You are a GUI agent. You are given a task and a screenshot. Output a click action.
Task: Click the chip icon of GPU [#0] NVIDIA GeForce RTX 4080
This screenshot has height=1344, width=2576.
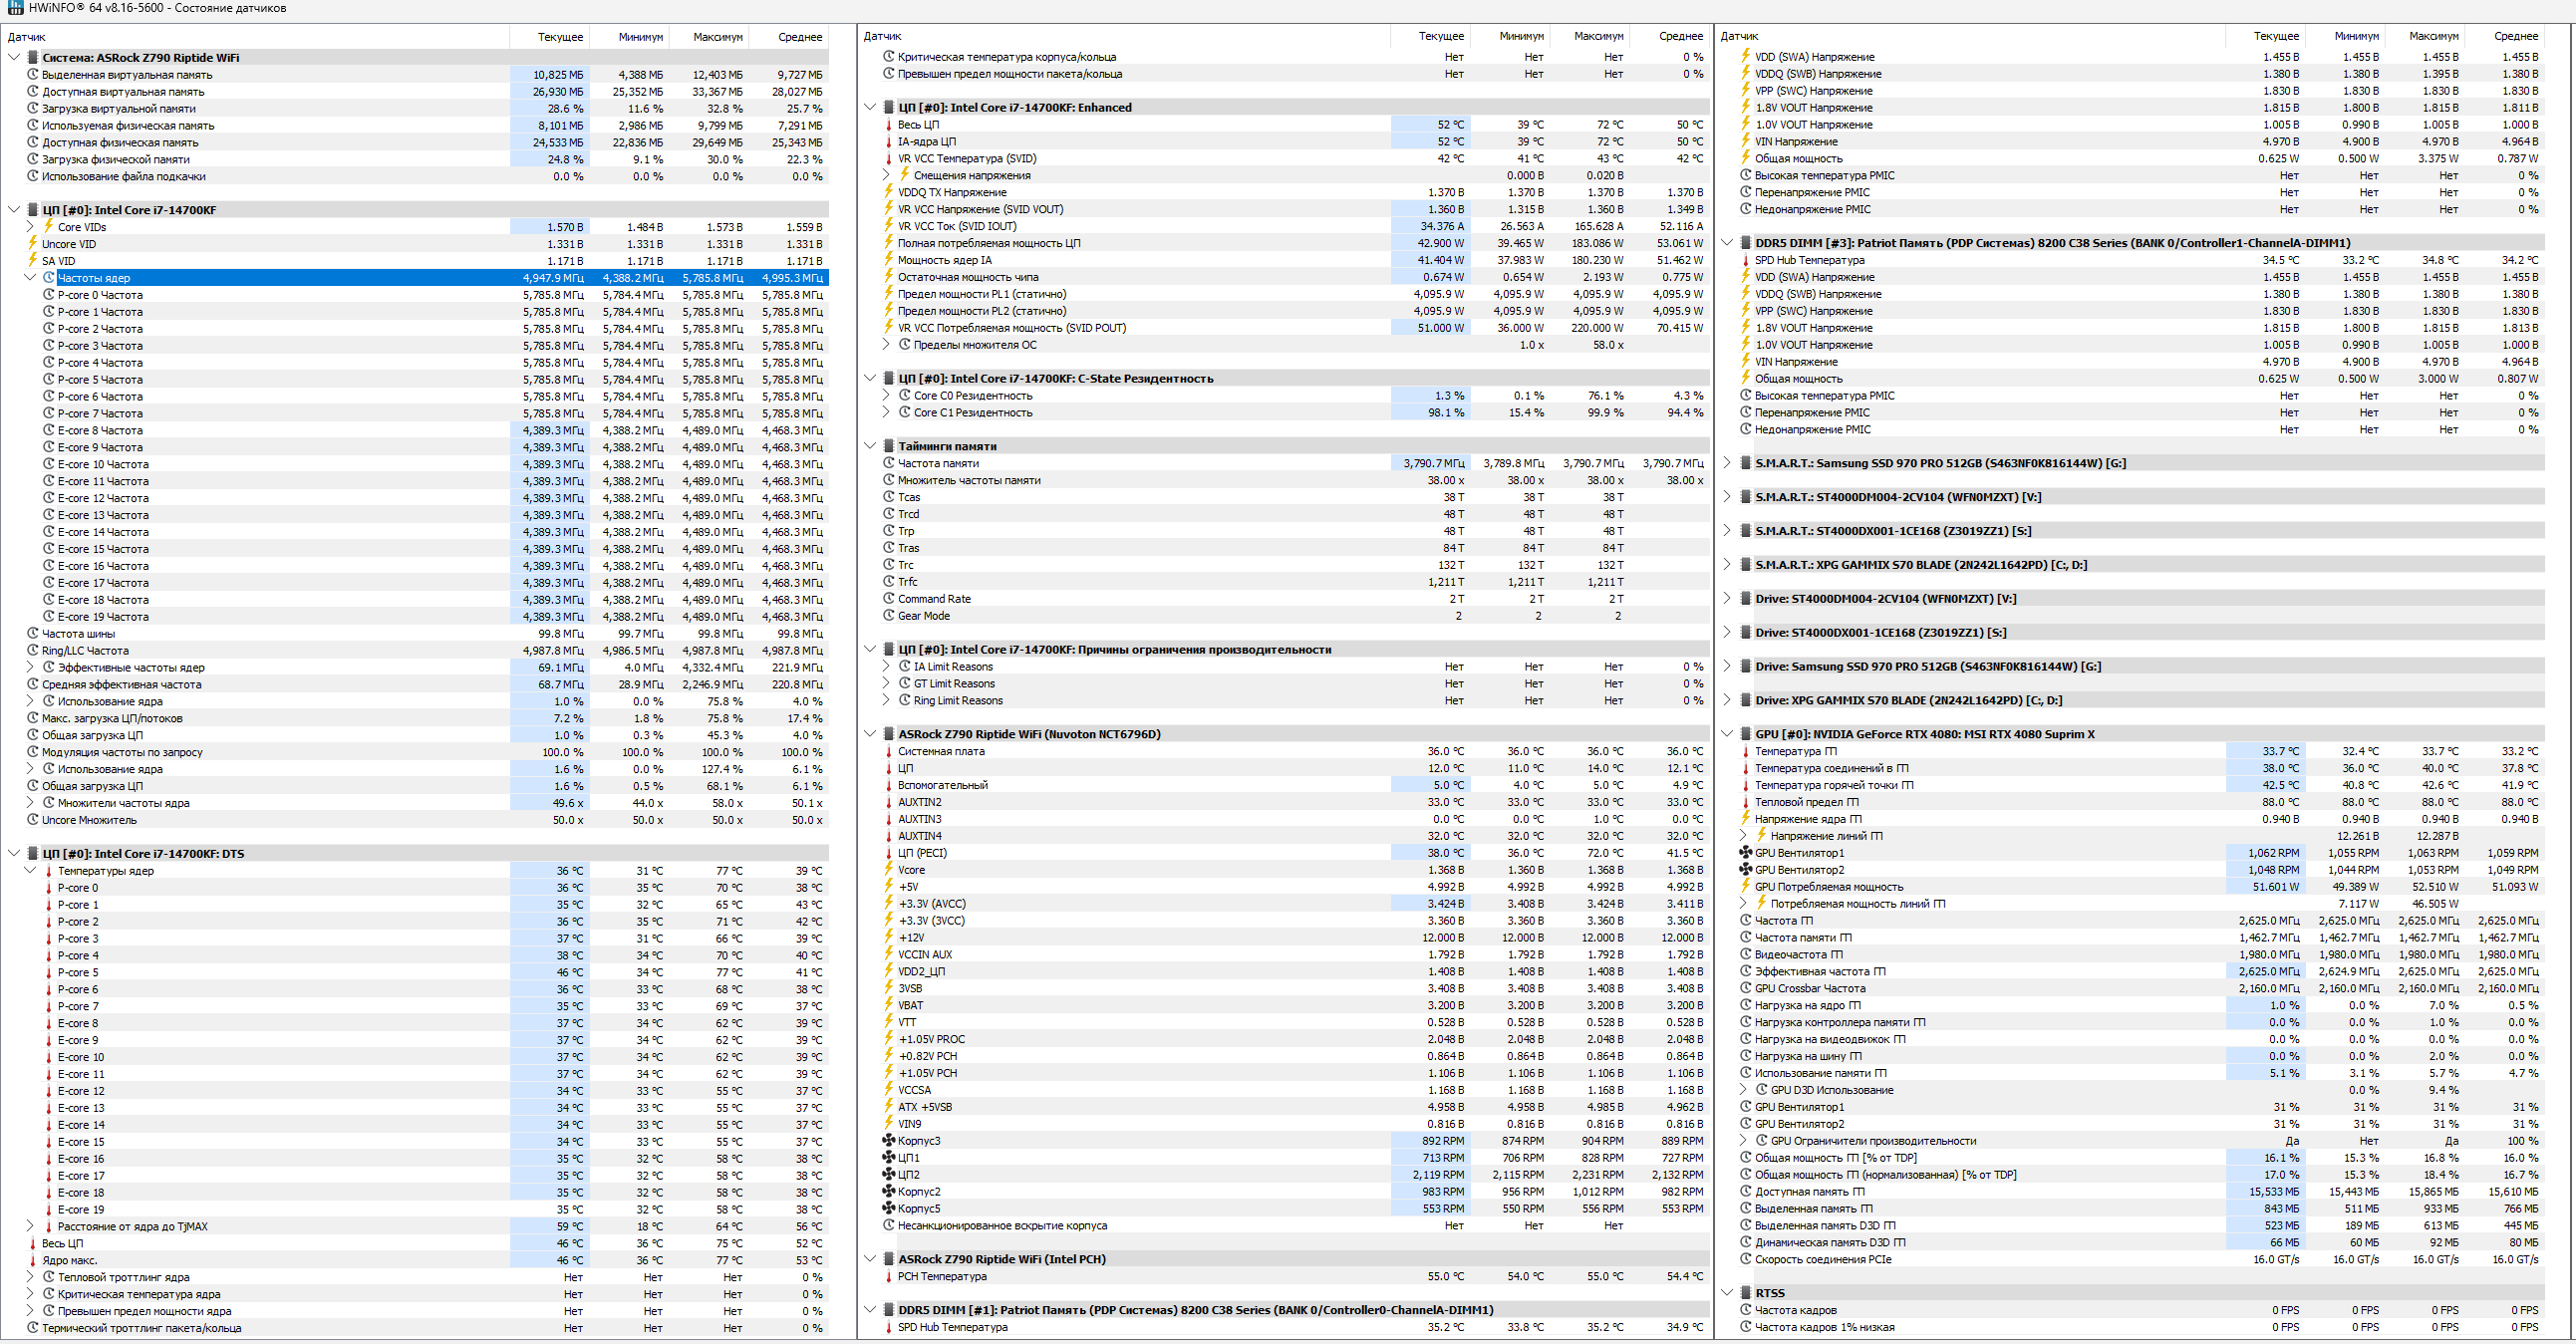pyautogui.click(x=1745, y=734)
